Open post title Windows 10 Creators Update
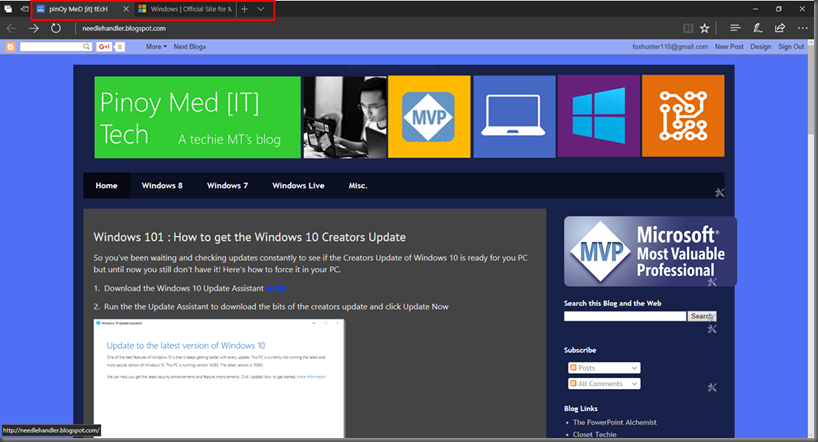 point(249,237)
